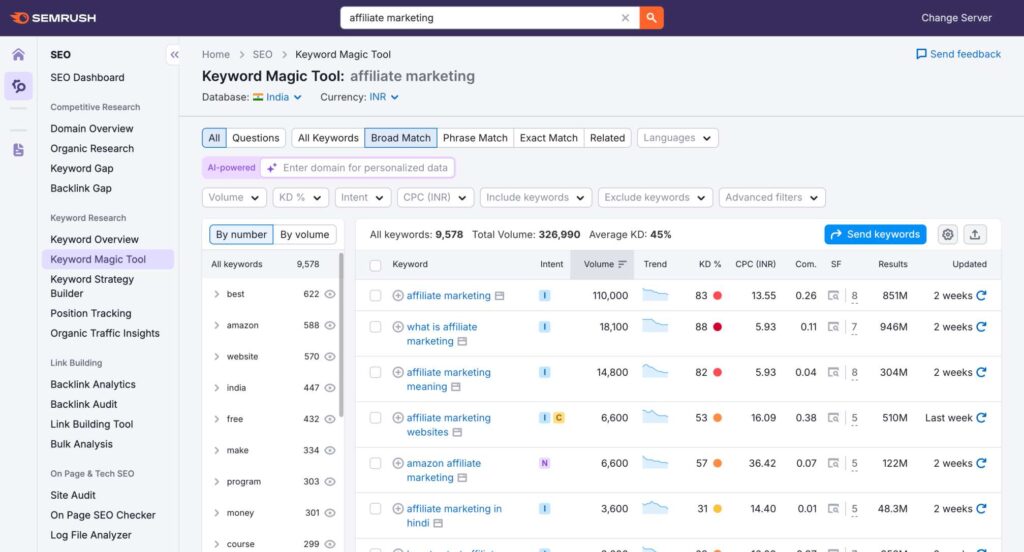Open the SEO toolkit icon in left rail
The width and height of the screenshot is (1024, 552).
click(x=18, y=86)
